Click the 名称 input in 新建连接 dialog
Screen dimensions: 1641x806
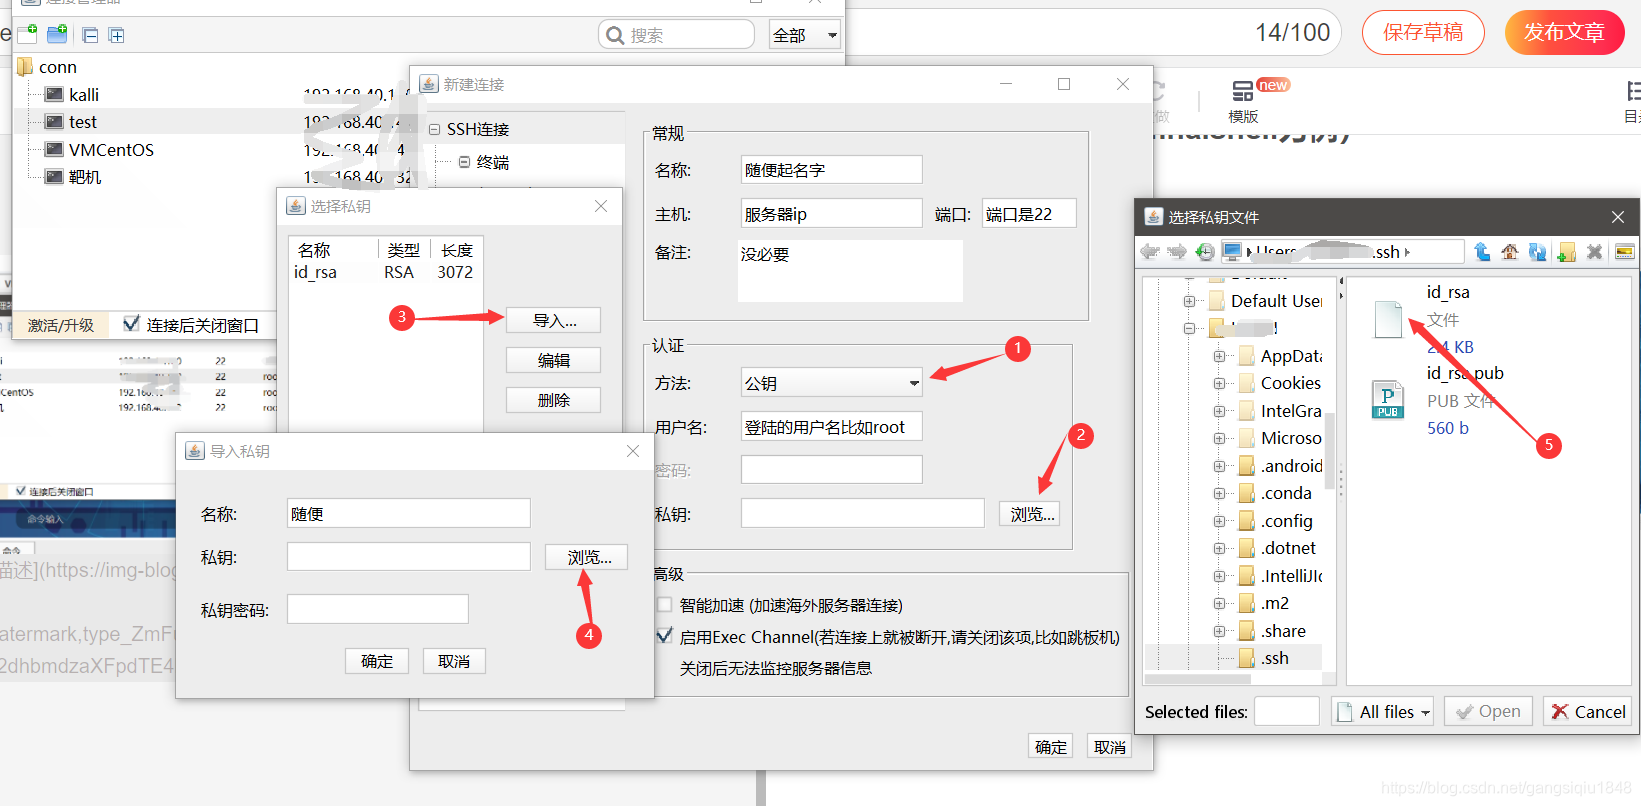coord(831,170)
